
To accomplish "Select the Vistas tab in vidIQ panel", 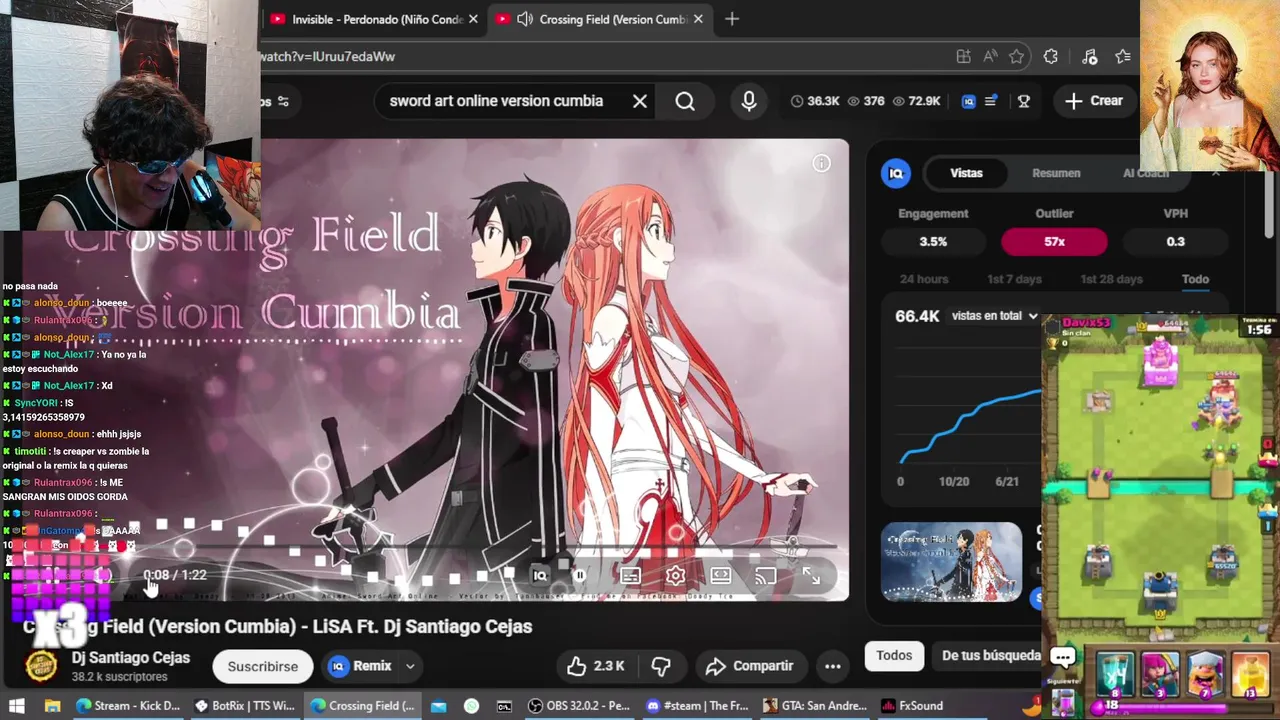I will (x=966, y=173).
